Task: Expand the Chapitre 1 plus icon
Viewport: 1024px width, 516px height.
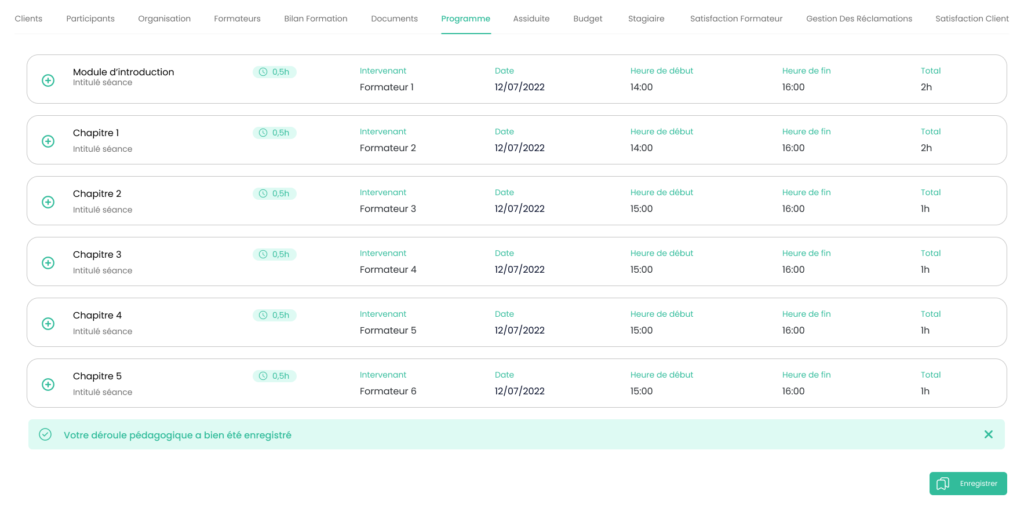Action: click(x=48, y=141)
